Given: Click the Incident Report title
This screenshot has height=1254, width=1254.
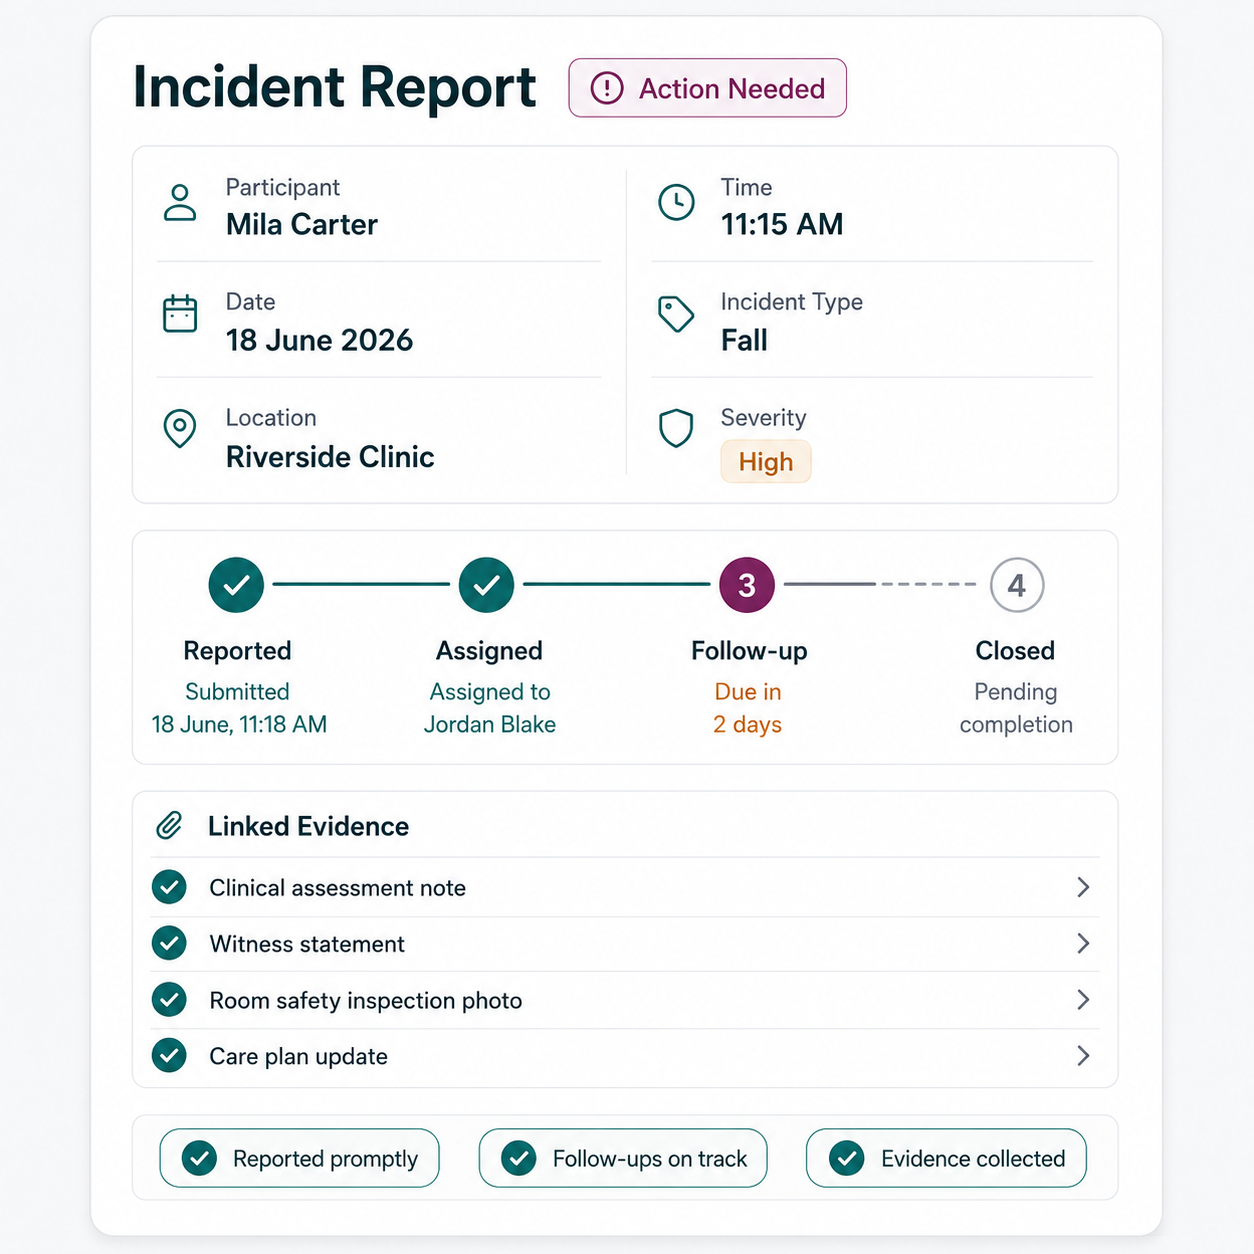Looking at the screenshot, I should [334, 88].
